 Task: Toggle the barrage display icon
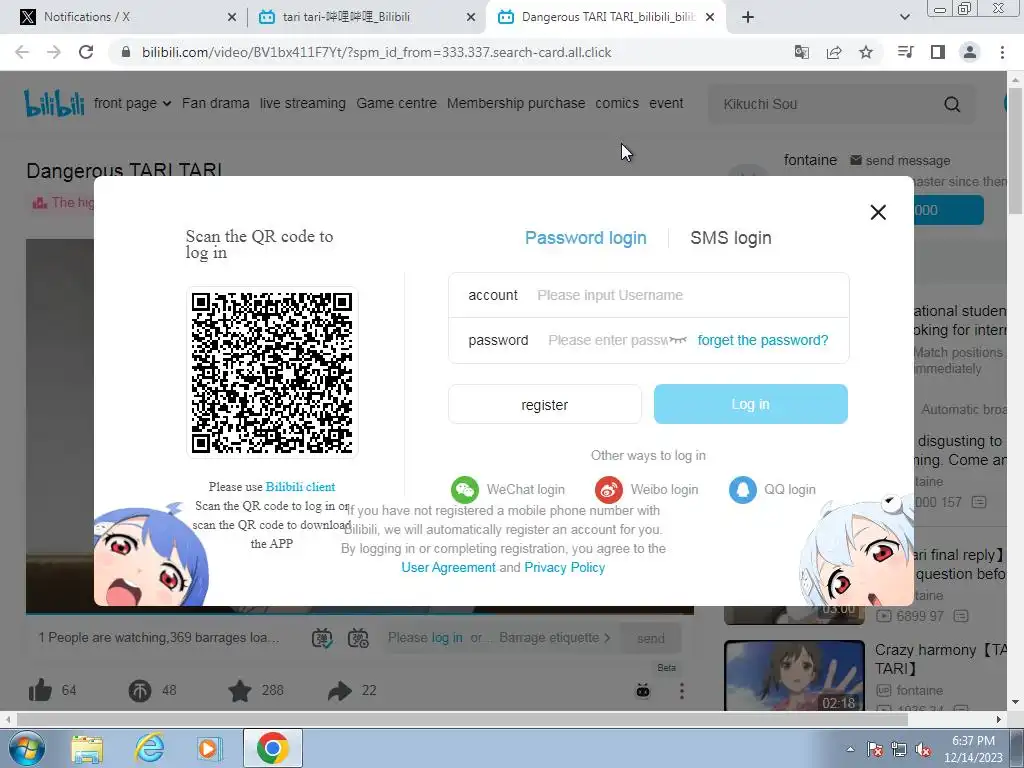pos(322,638)
